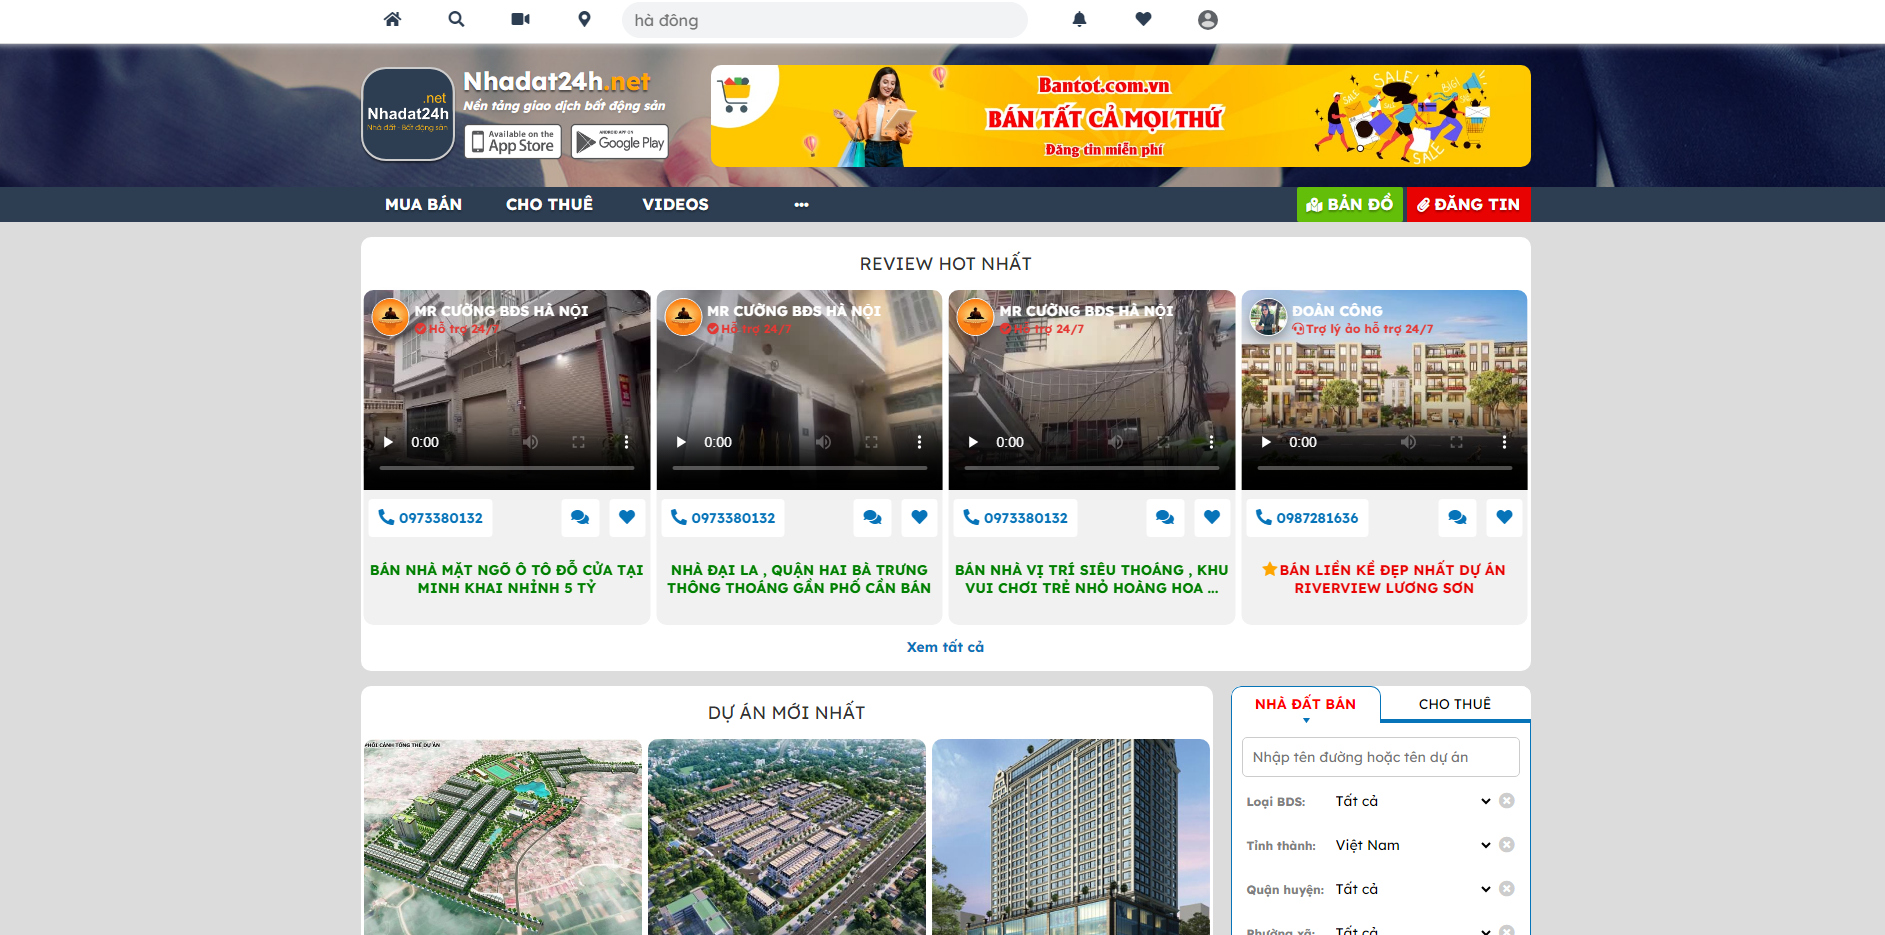Click the hà đông search input field
Viewport: 1885px width, 935px height.
pyautogui.click(x=824, y=19)
